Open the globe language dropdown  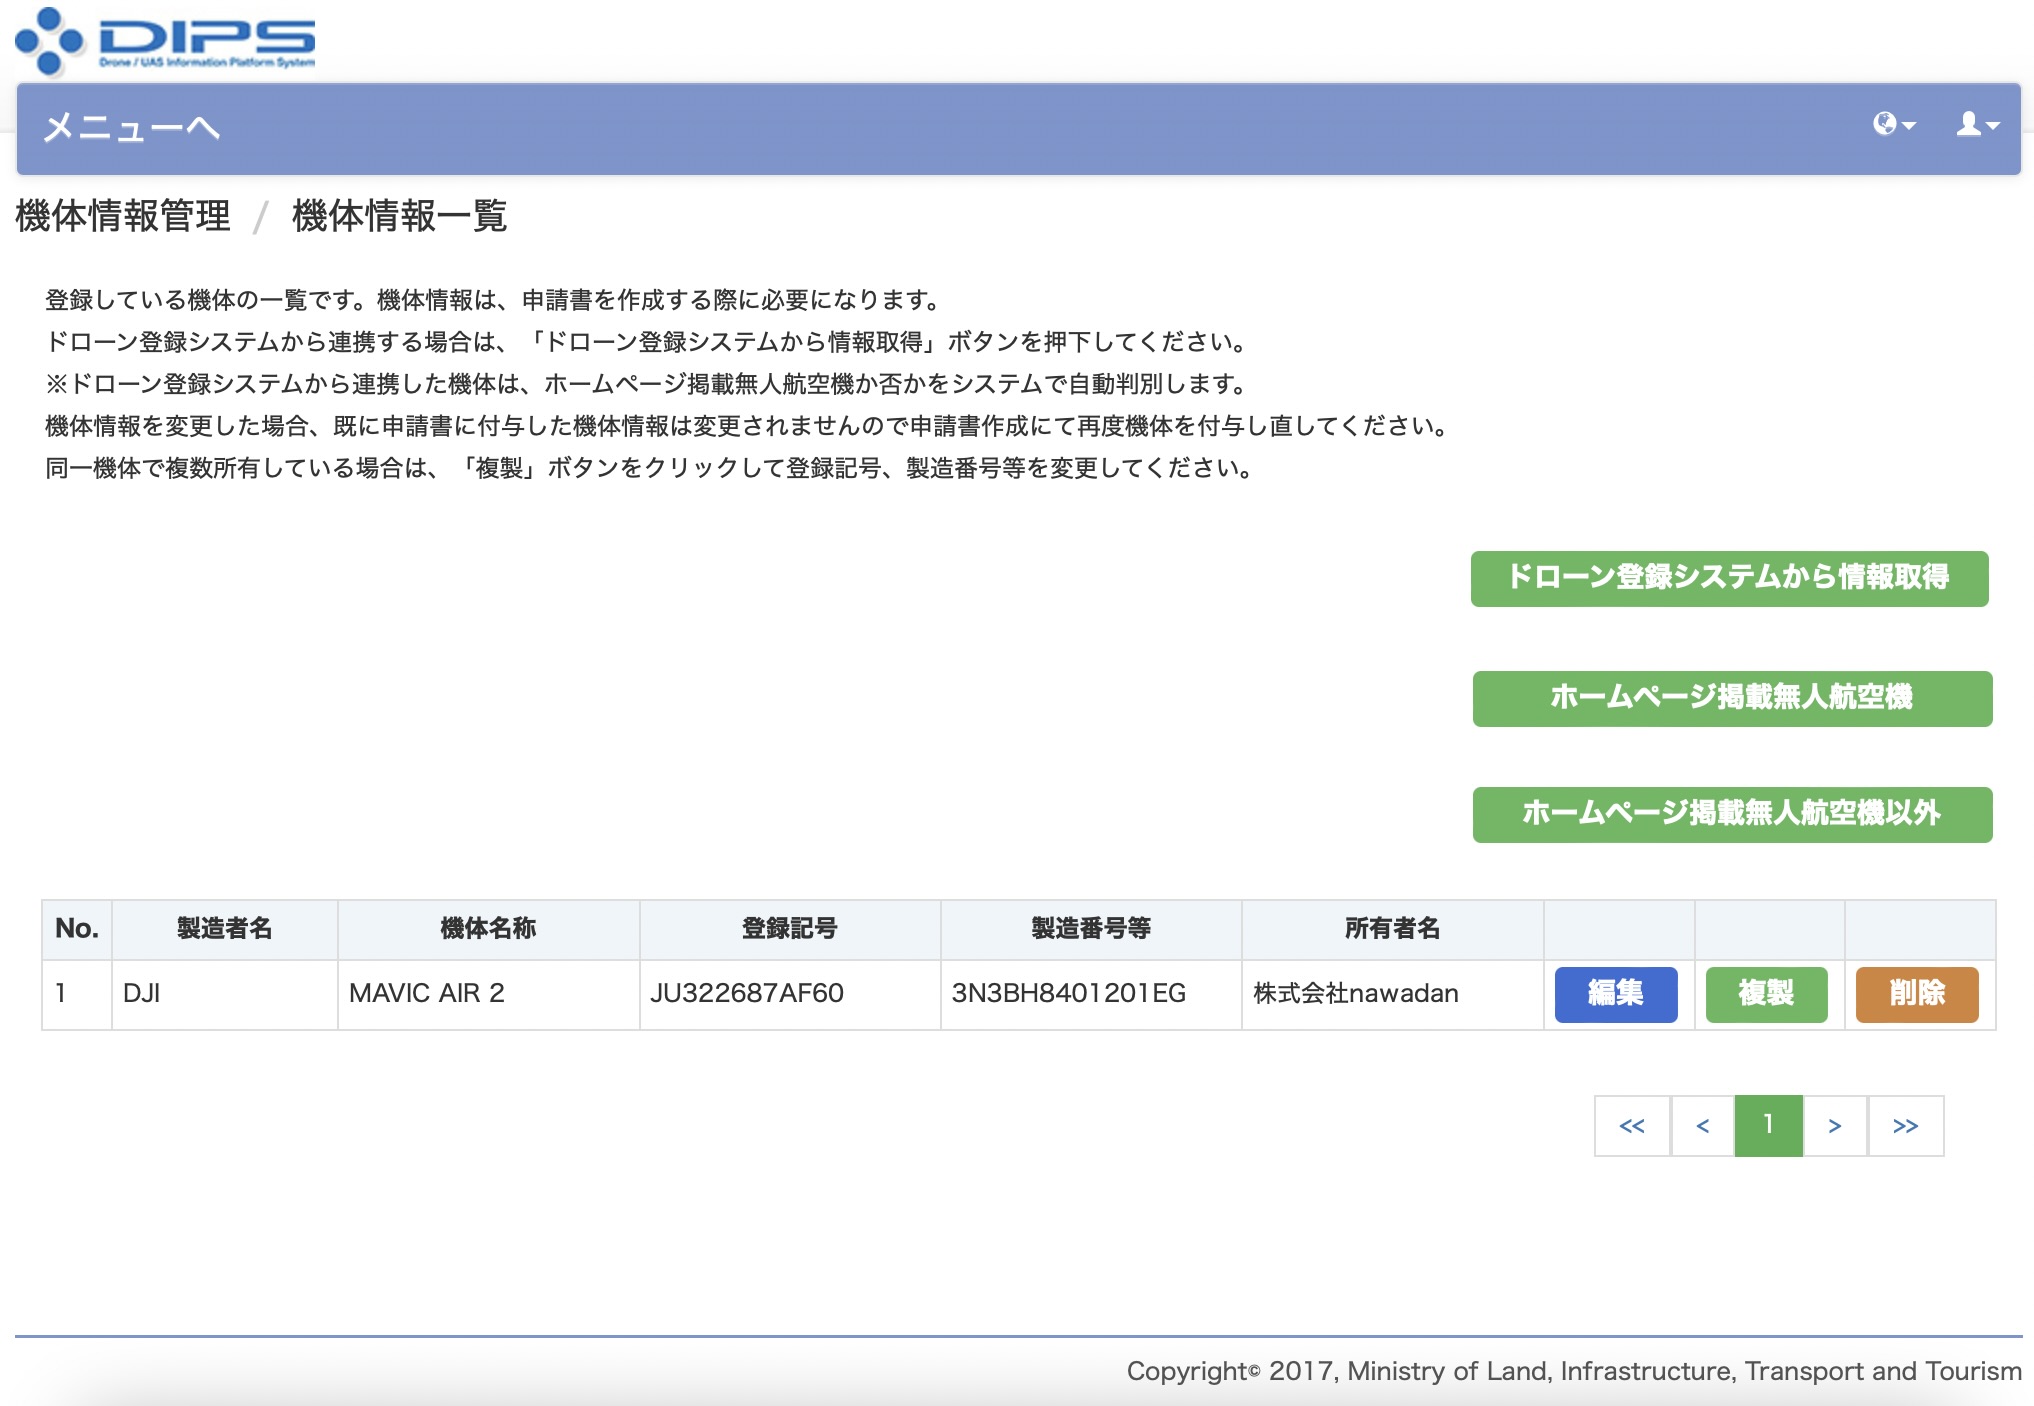[1894, 124]
